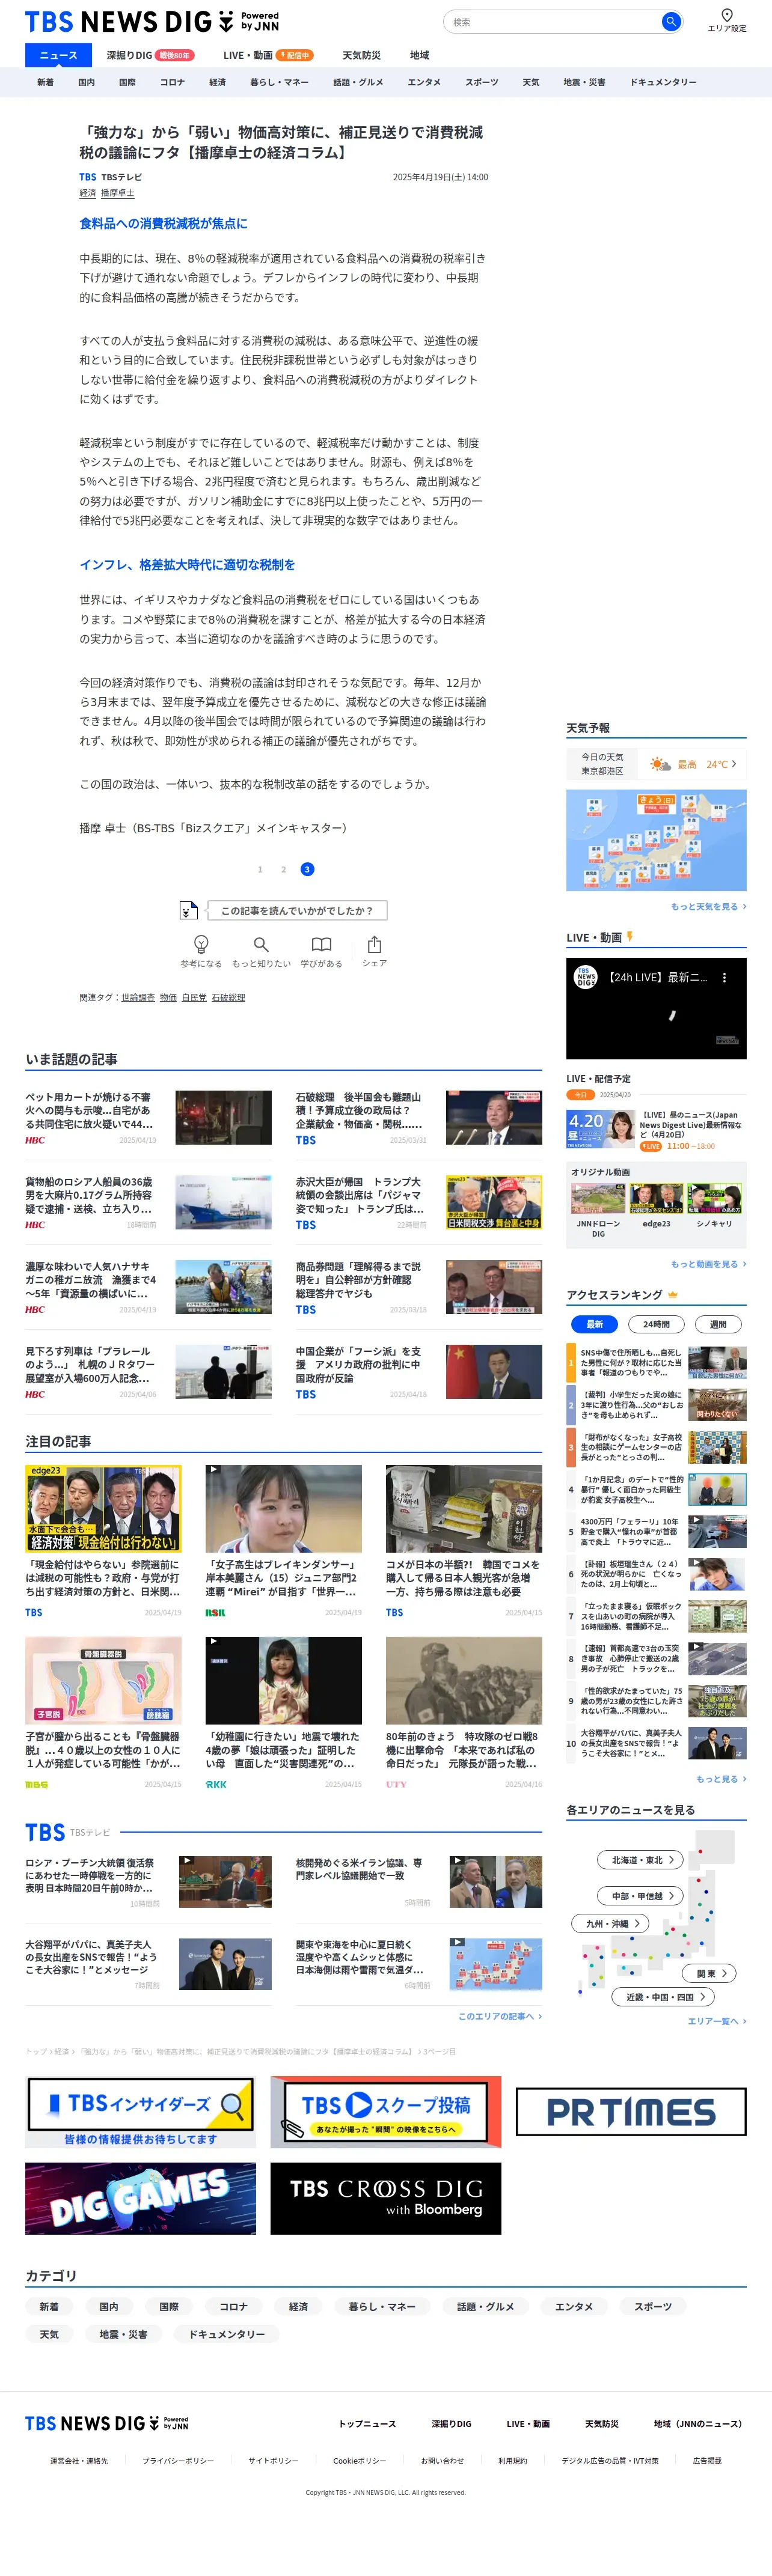772x2576 pixels.
Task: Open the footer お問い合わせ link
Action: click(x=442, y=2460)
